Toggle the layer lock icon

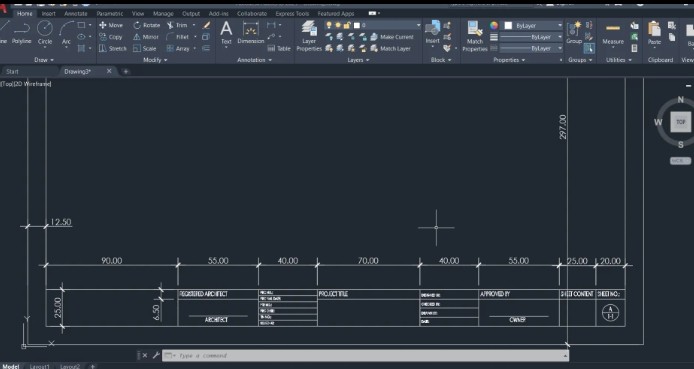(x=347, y=25)
